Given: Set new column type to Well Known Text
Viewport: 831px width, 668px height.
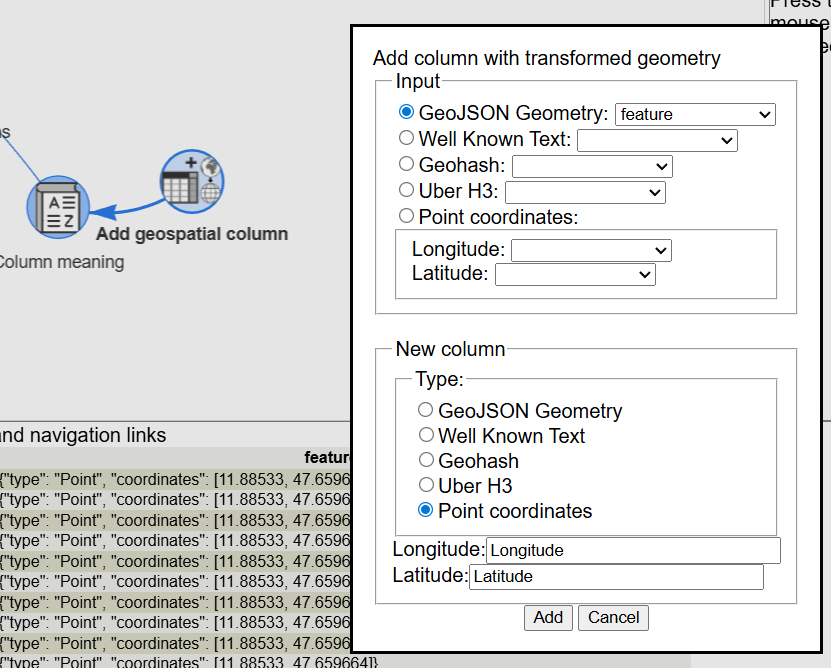Looking at the screenshot, I should 426,435.
